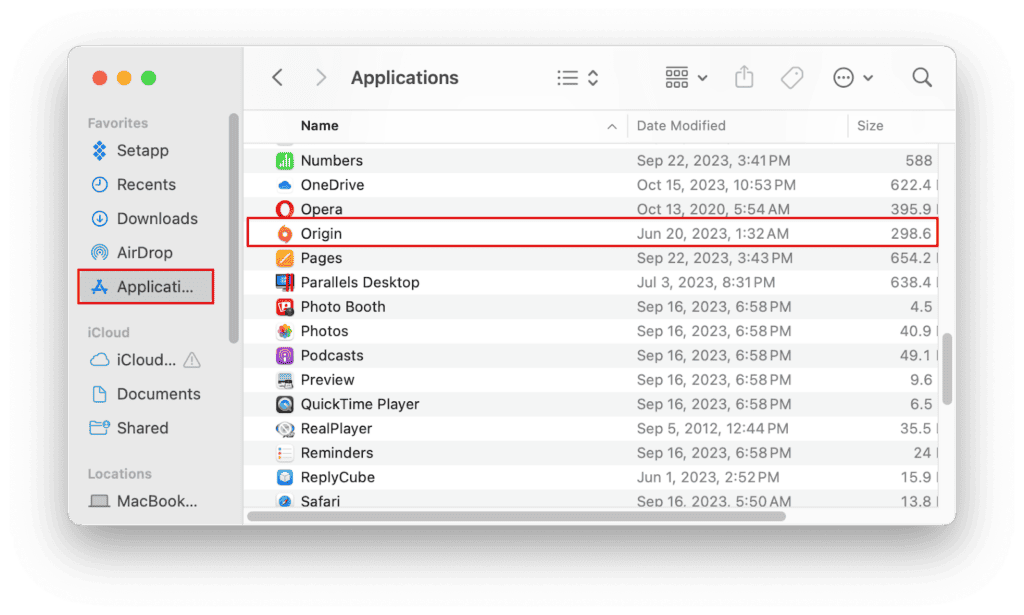Screen dimensions: 1024x615
Task: Open the Search field magnifier
Action: [921, 77]
